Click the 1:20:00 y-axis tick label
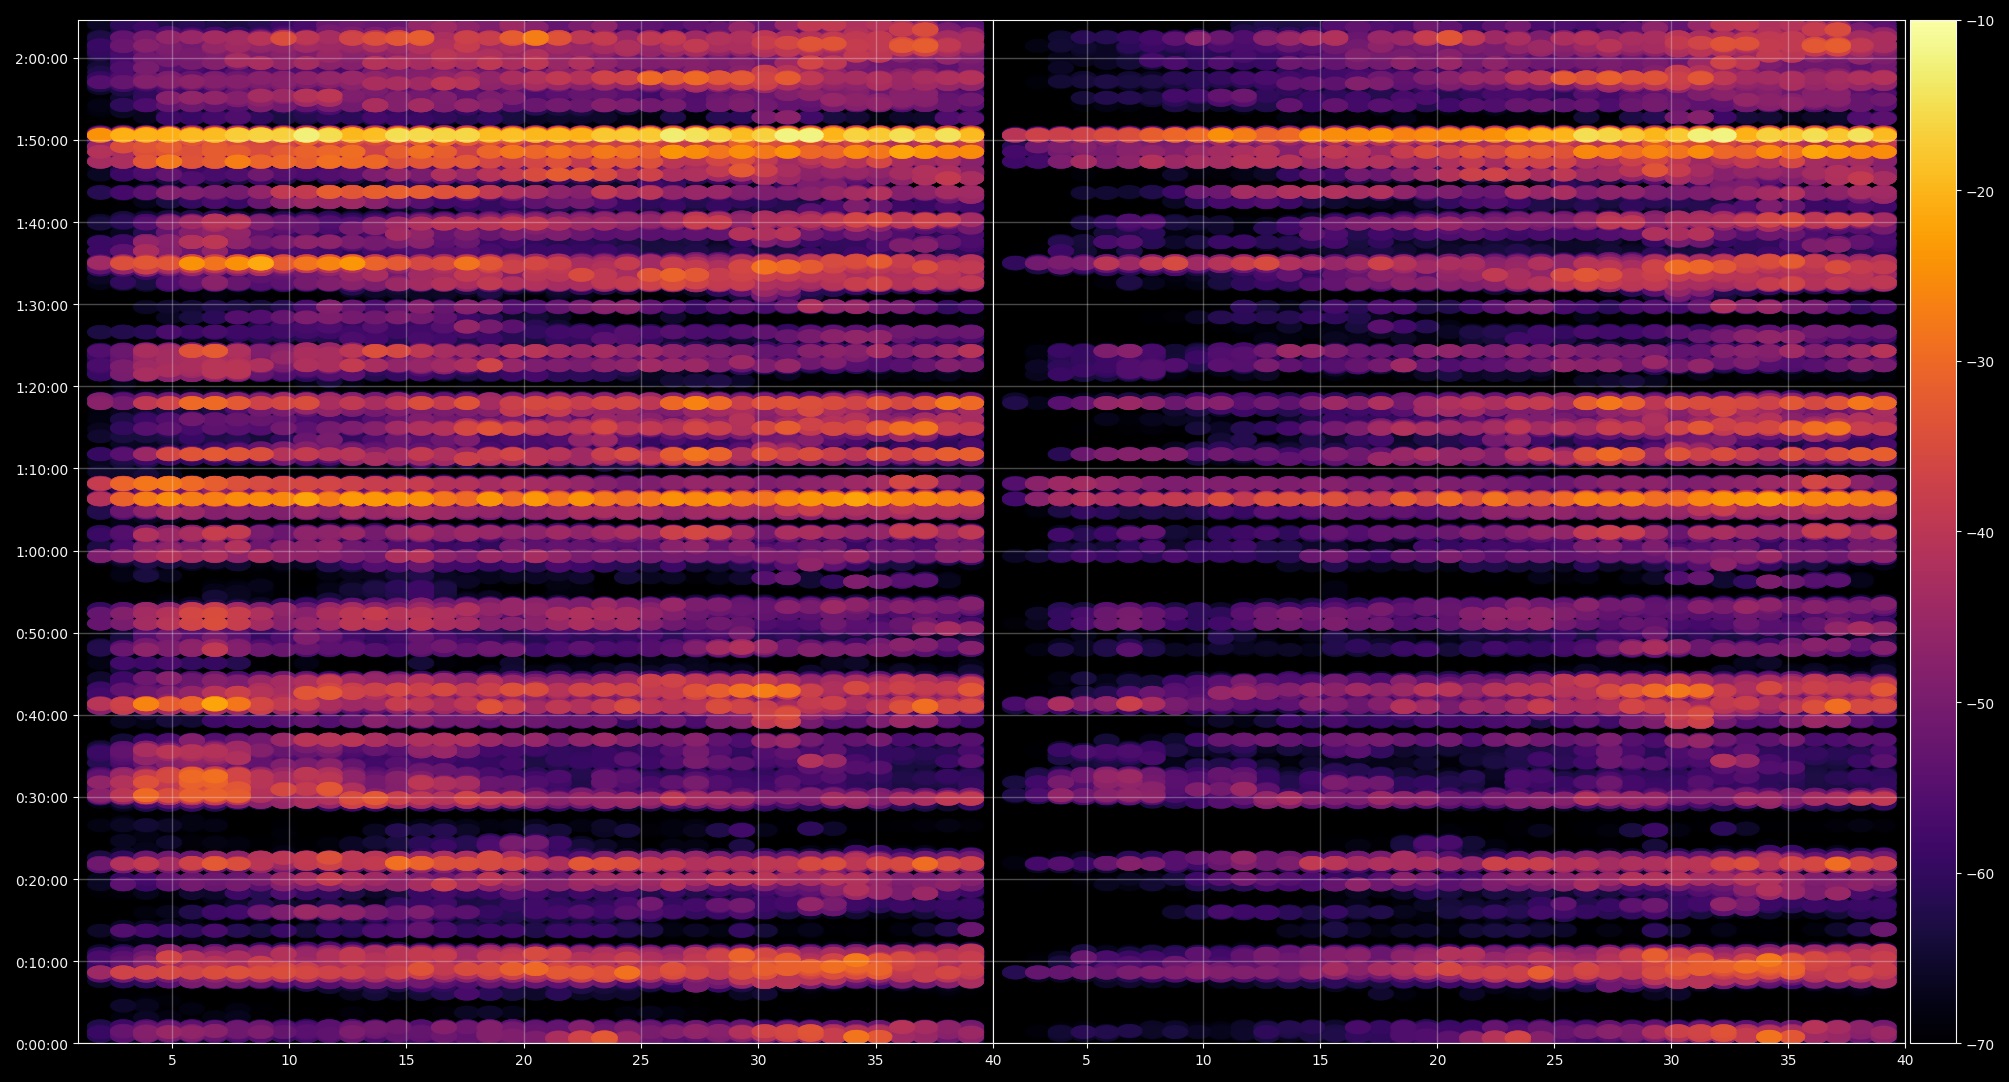 (x=41, y=388)
